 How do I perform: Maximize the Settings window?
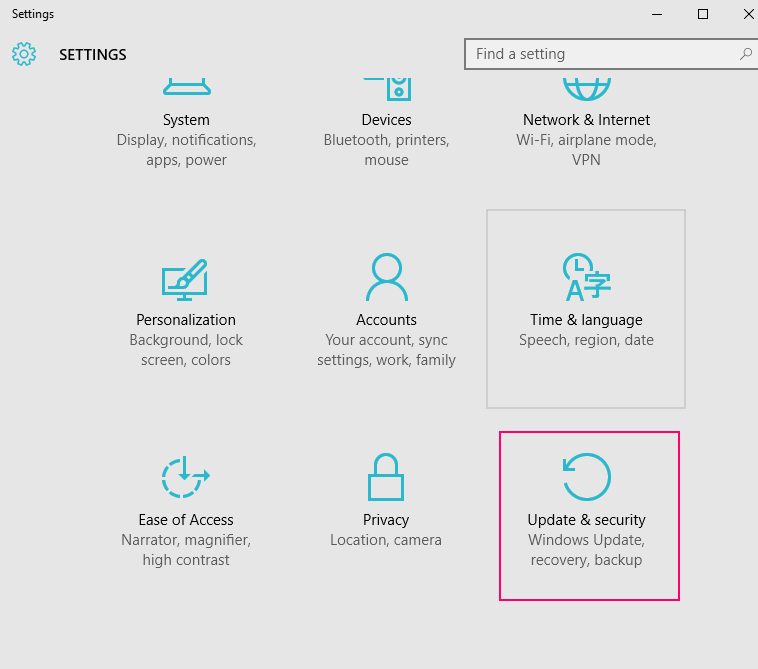pos(703,14)
